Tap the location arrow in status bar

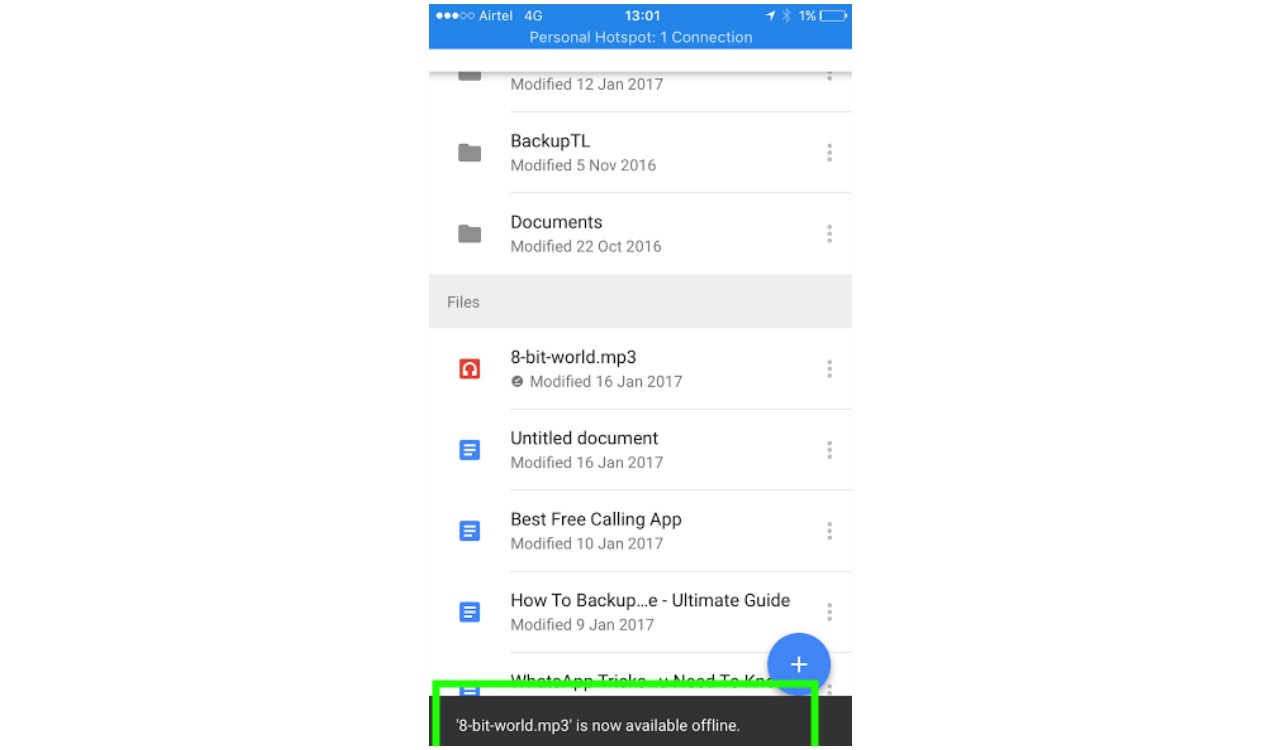tap(771, 16)
